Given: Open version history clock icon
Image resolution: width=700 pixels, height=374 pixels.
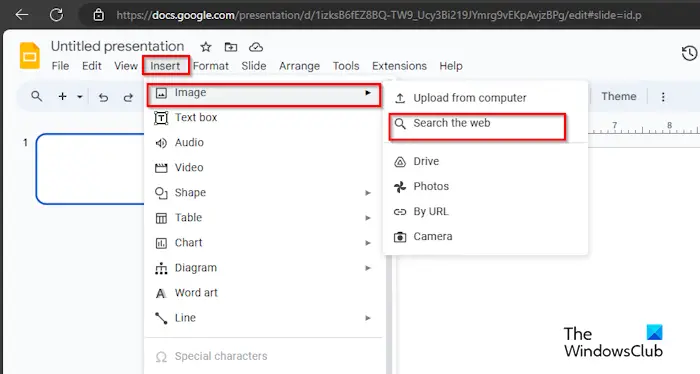Looking at the screenshot, I should (x=689, y=54).
